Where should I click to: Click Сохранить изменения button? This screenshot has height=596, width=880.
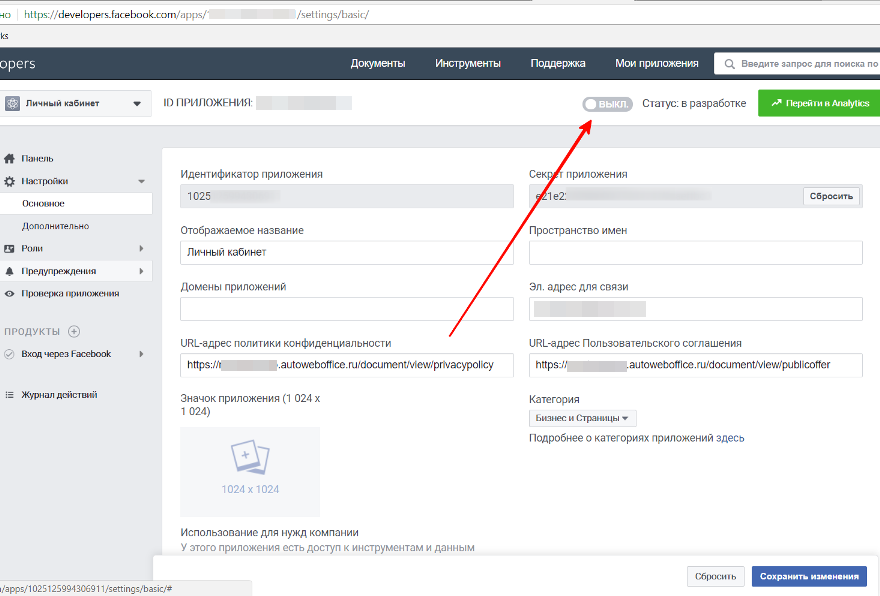[x=809, y=576]
